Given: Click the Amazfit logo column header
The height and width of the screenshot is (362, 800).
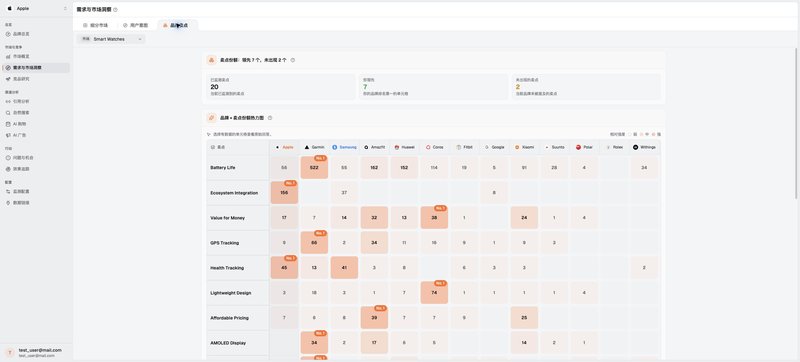Looking at the screenshot, I should (x=366, y=147).
